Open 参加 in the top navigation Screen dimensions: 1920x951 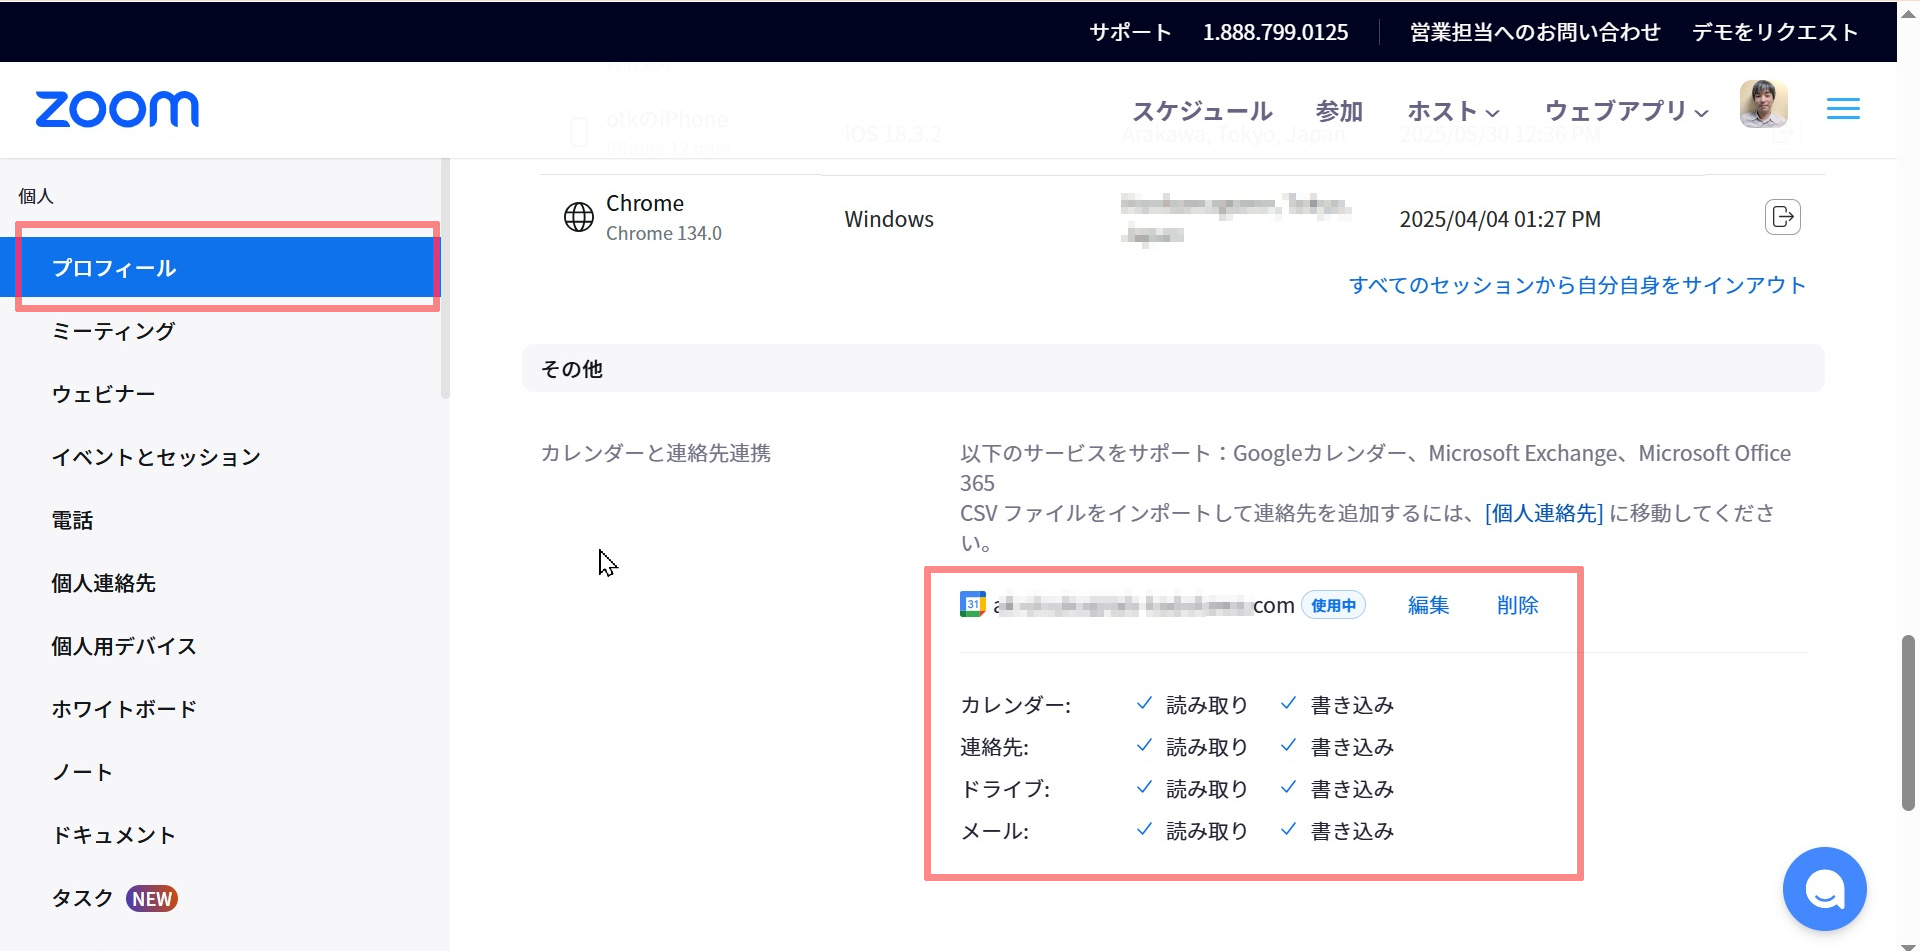point(1339,111)
